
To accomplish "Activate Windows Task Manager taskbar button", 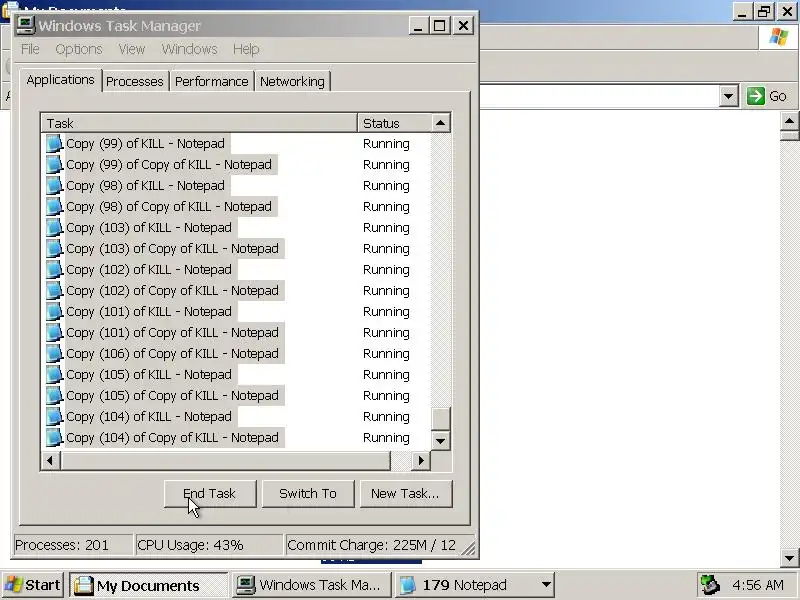I will 312,585.
